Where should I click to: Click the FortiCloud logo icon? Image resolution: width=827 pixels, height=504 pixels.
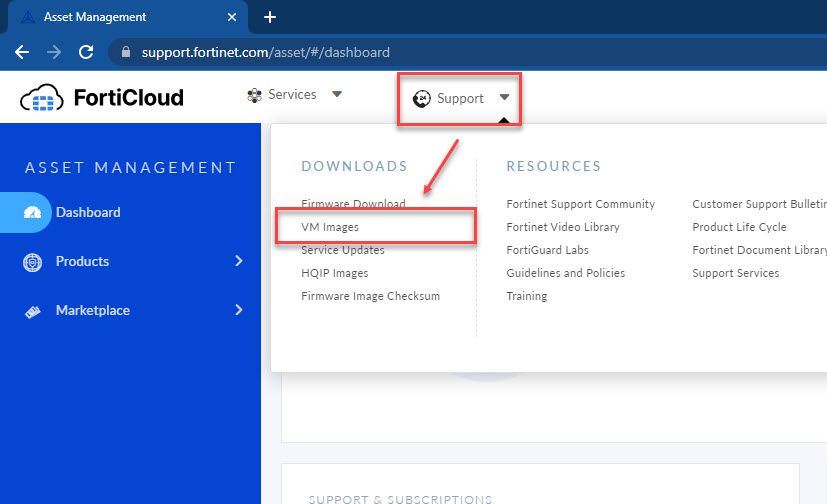coord(42,98)
